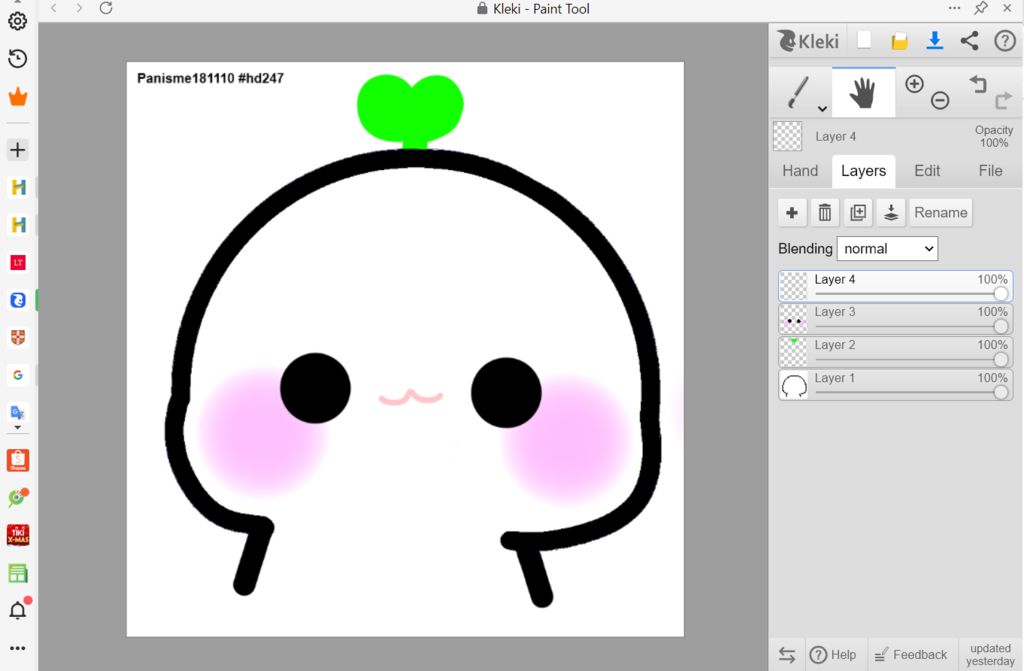Click the Layer 1 outline thumbnail
Screen dimensions: 1024x671
(x=794, y=385)
